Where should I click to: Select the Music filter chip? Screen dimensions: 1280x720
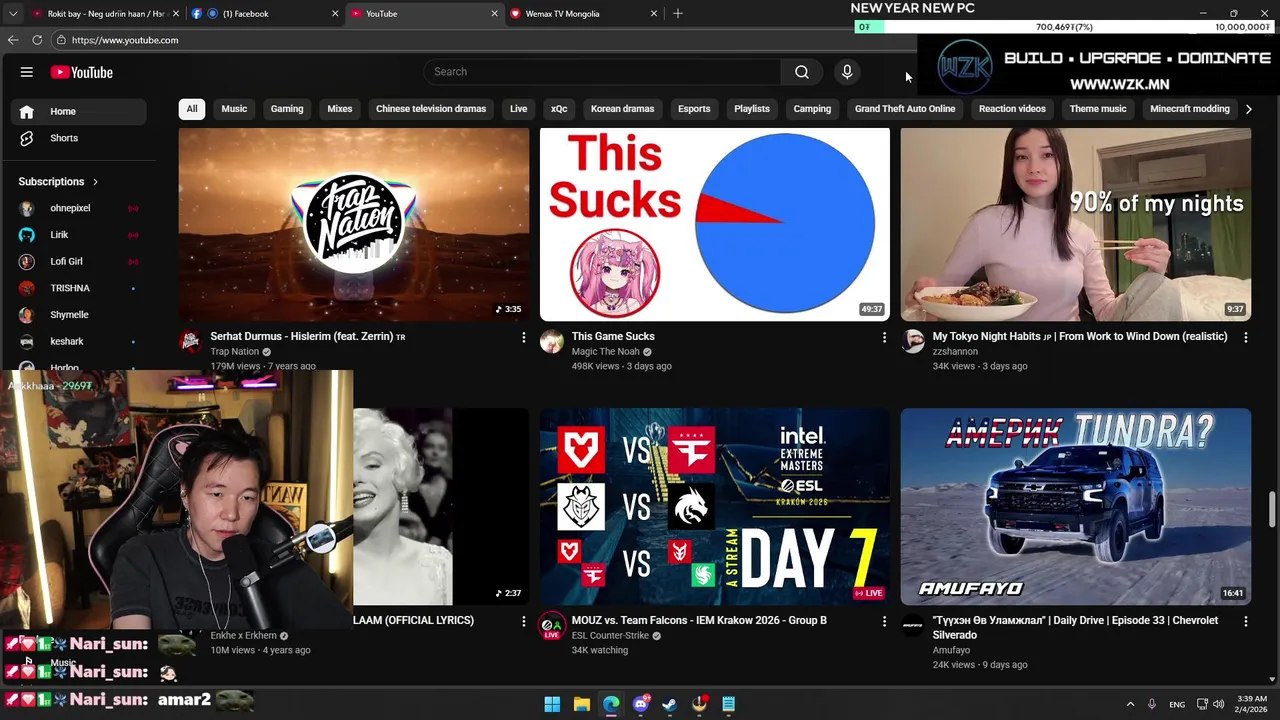click(x=234, y=109)
